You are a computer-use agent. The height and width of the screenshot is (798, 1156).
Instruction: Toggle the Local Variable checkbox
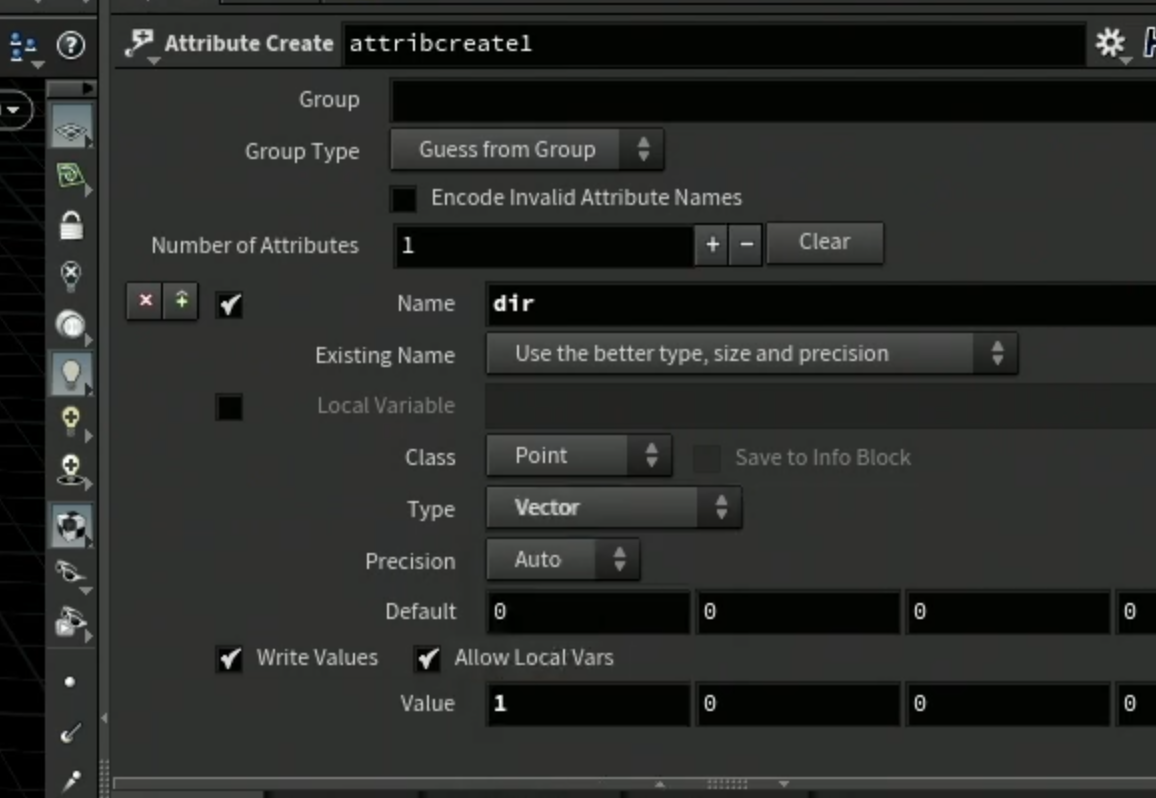(x=229, y=406)
